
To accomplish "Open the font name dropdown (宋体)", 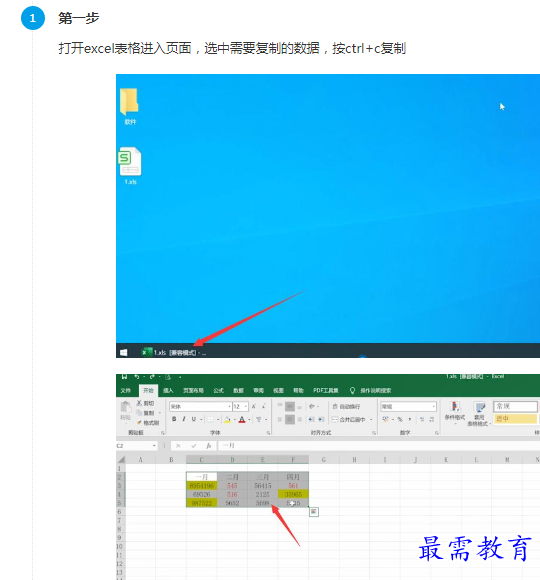I will (229, 407).
